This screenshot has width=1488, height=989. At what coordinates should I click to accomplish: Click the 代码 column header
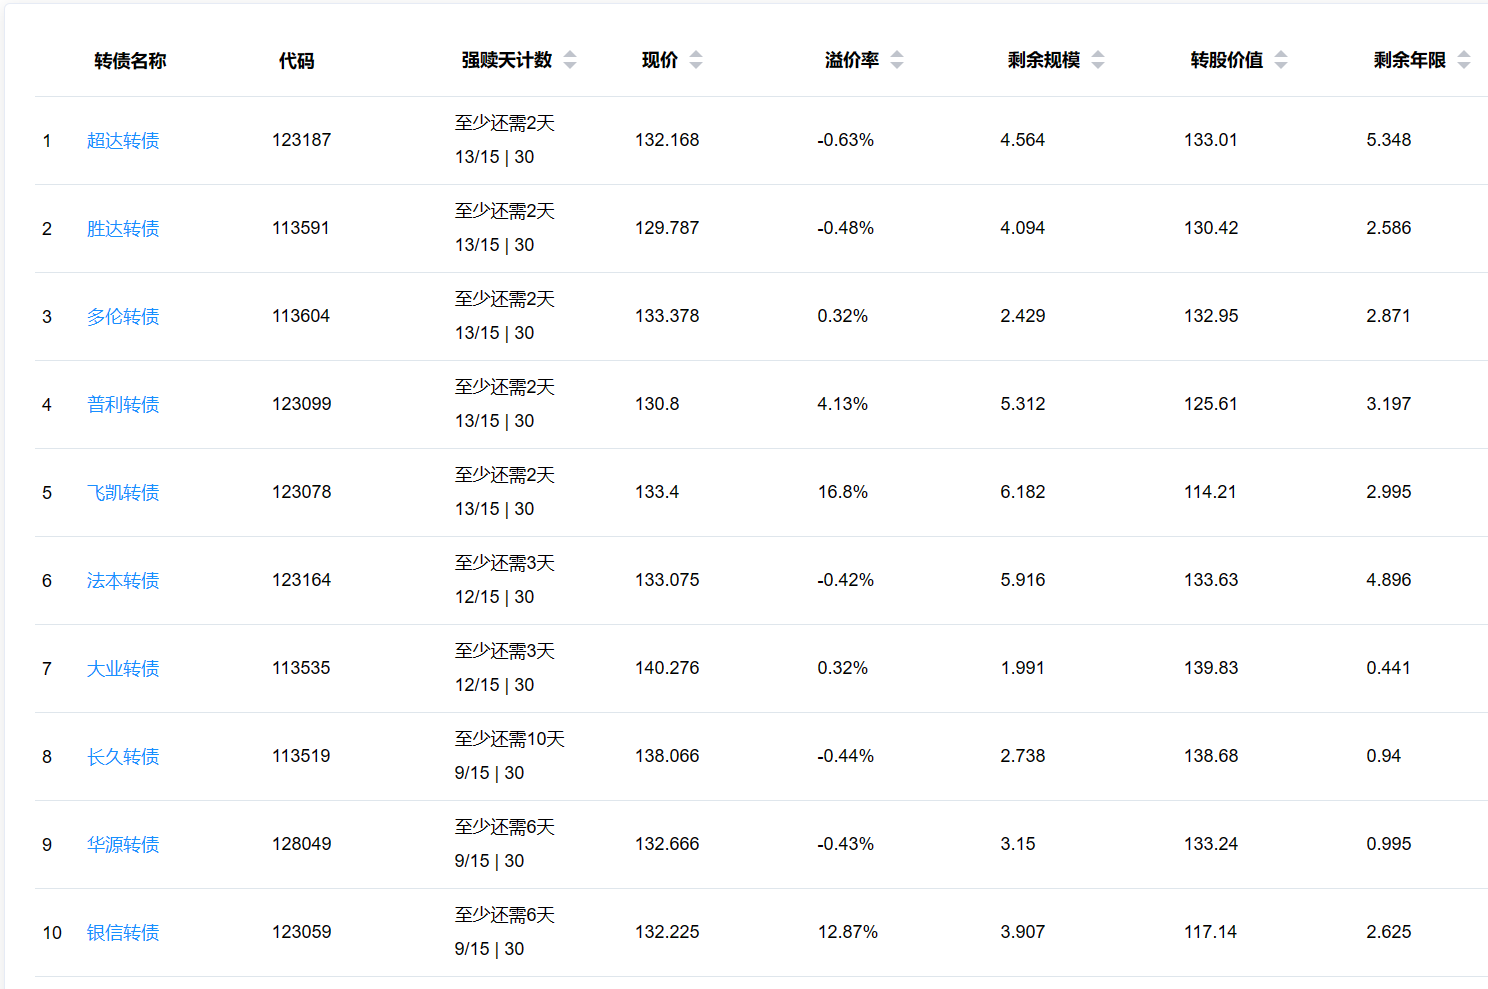296,61
